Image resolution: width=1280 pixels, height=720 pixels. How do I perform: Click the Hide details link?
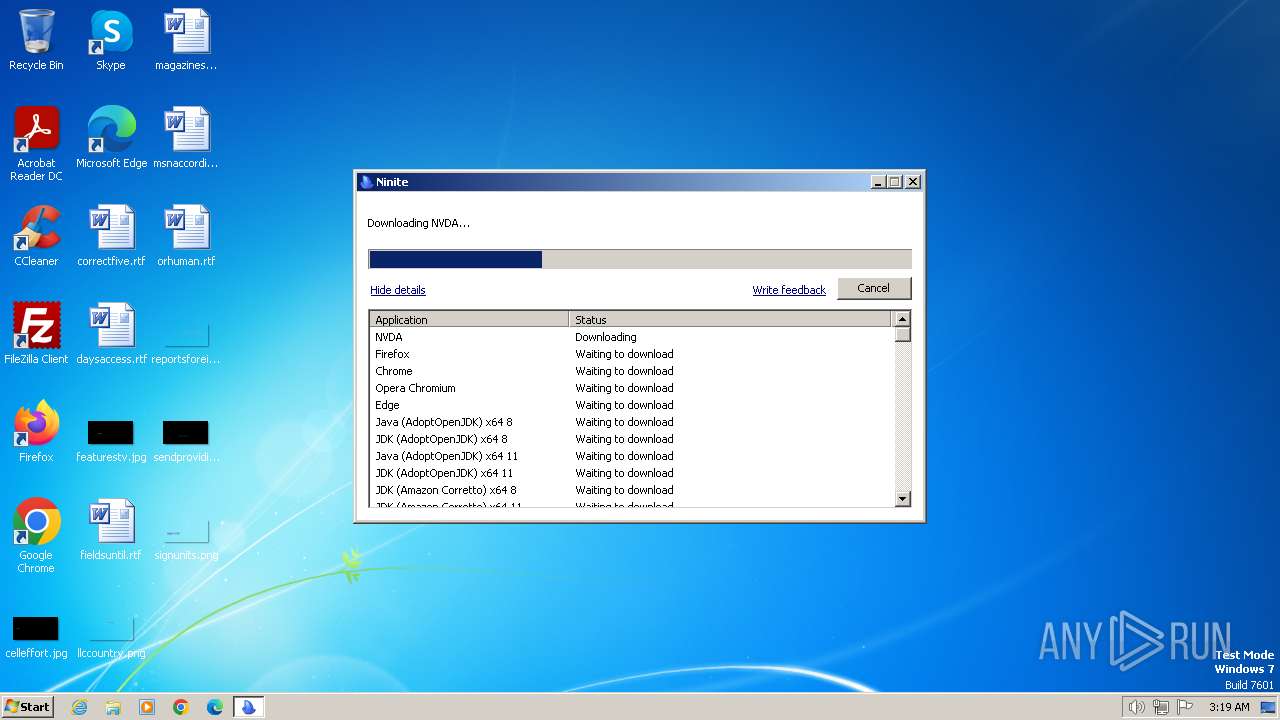398,290
